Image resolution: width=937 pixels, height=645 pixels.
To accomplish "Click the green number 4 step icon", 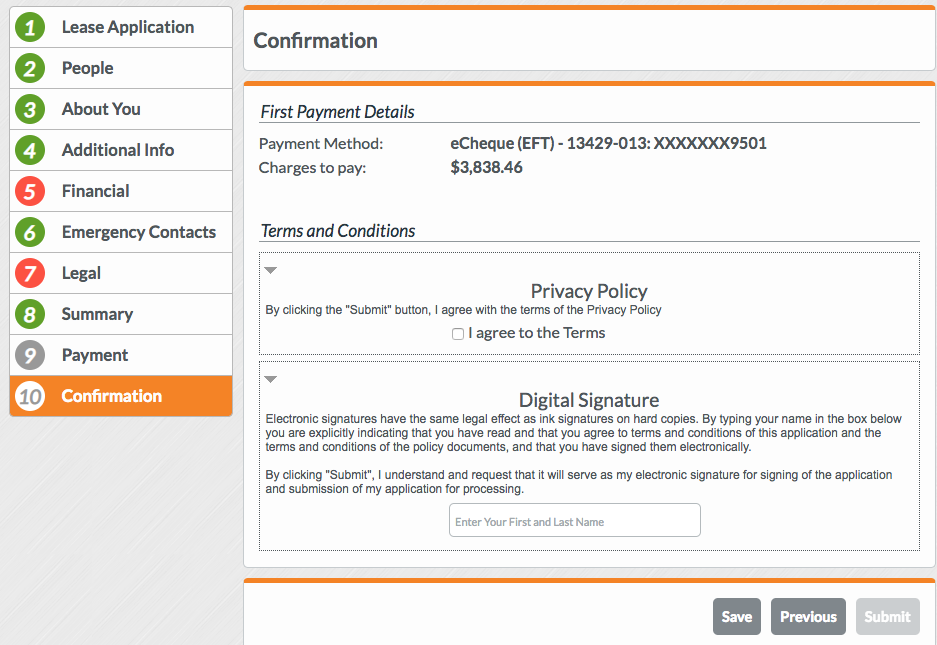I will 30,151.
